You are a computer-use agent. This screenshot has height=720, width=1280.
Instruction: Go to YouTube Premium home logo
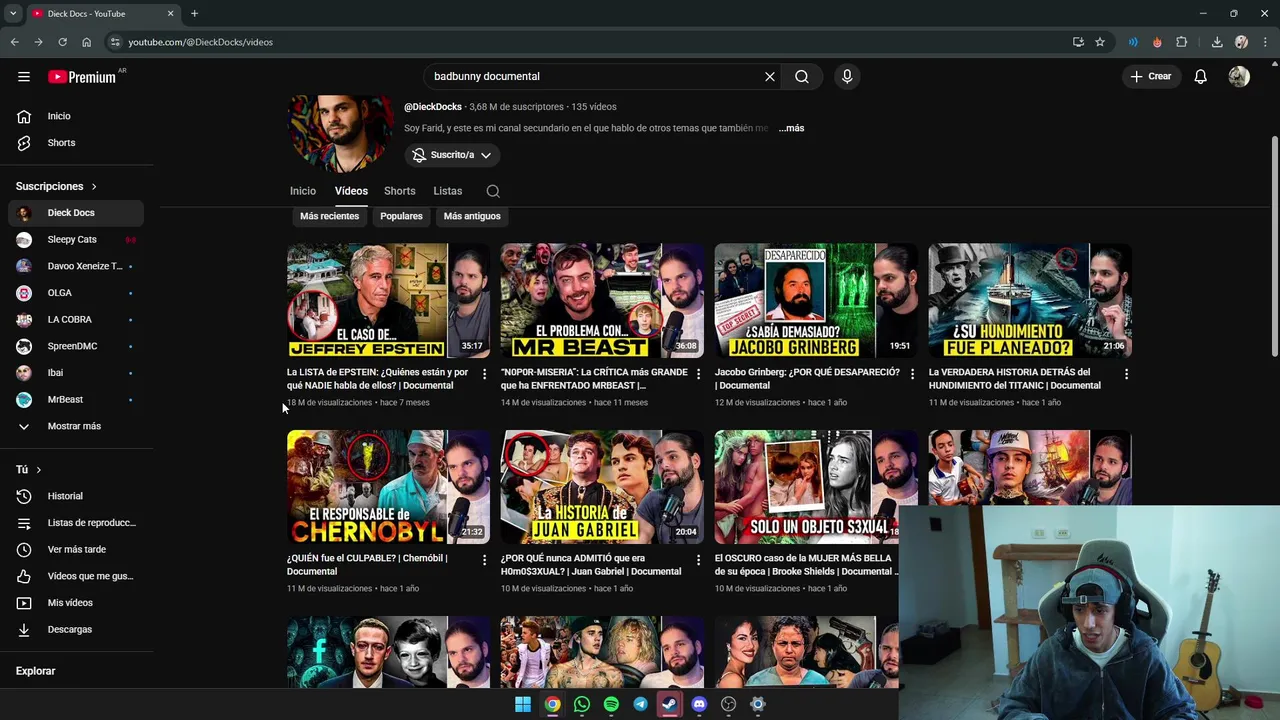pos(82,76)
